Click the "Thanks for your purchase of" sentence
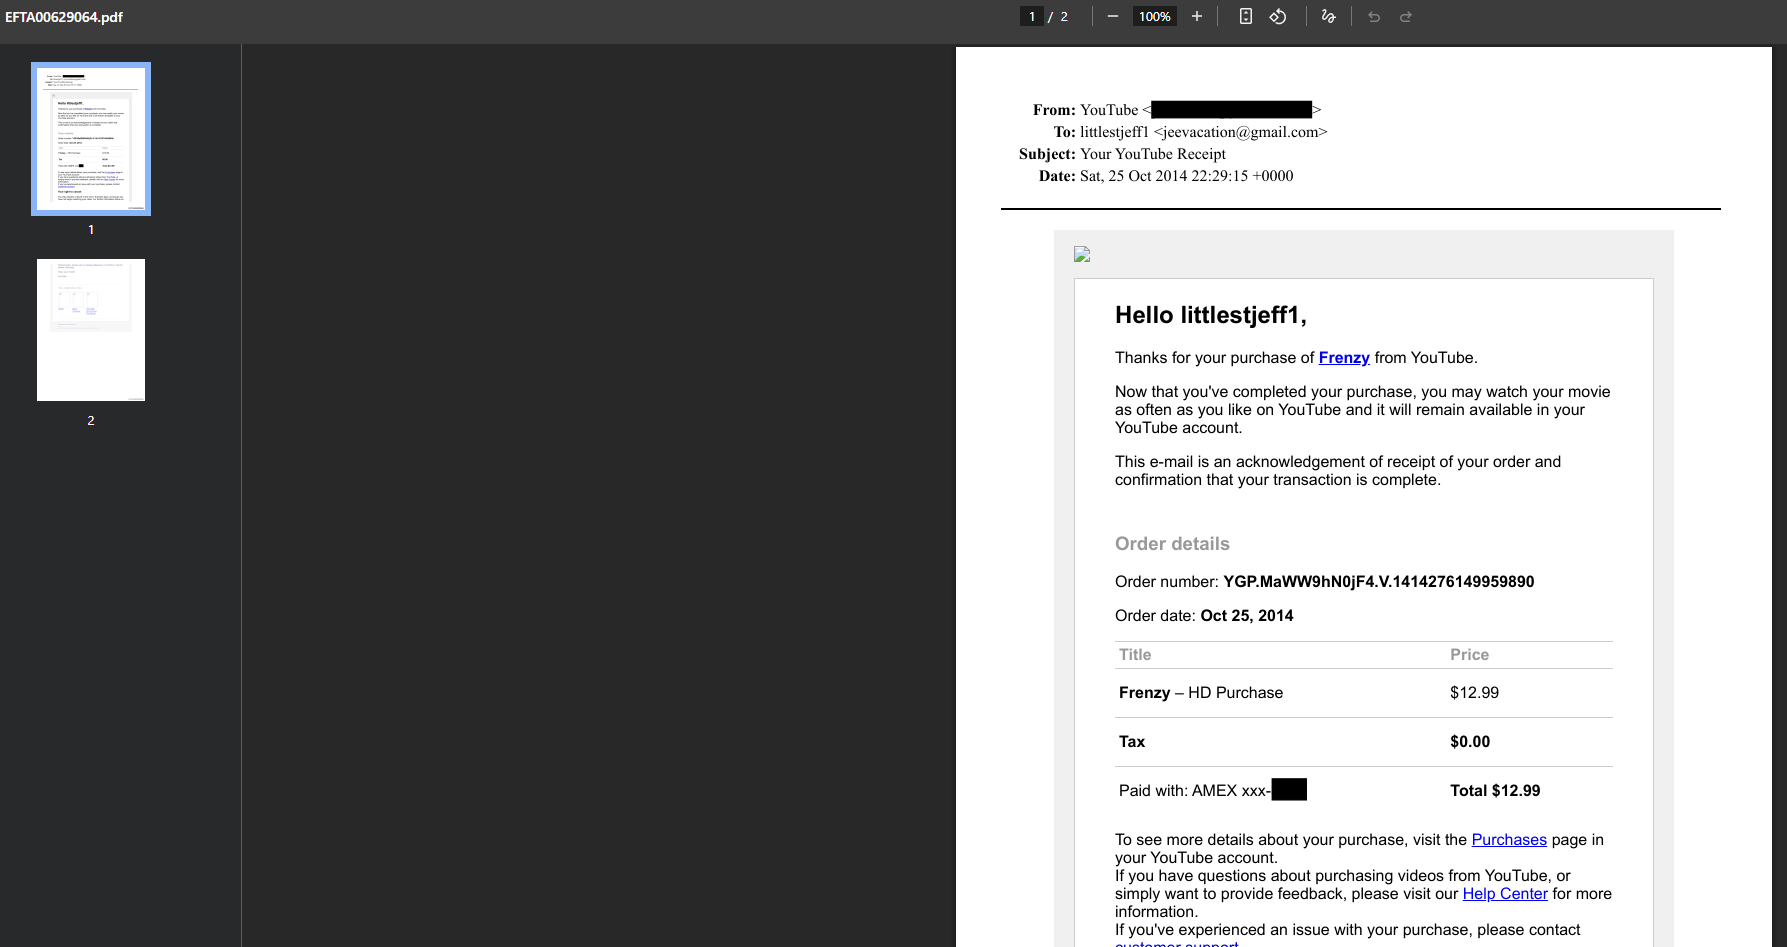This screenshot has width=1787, height=947. [x=1296, y=358]
